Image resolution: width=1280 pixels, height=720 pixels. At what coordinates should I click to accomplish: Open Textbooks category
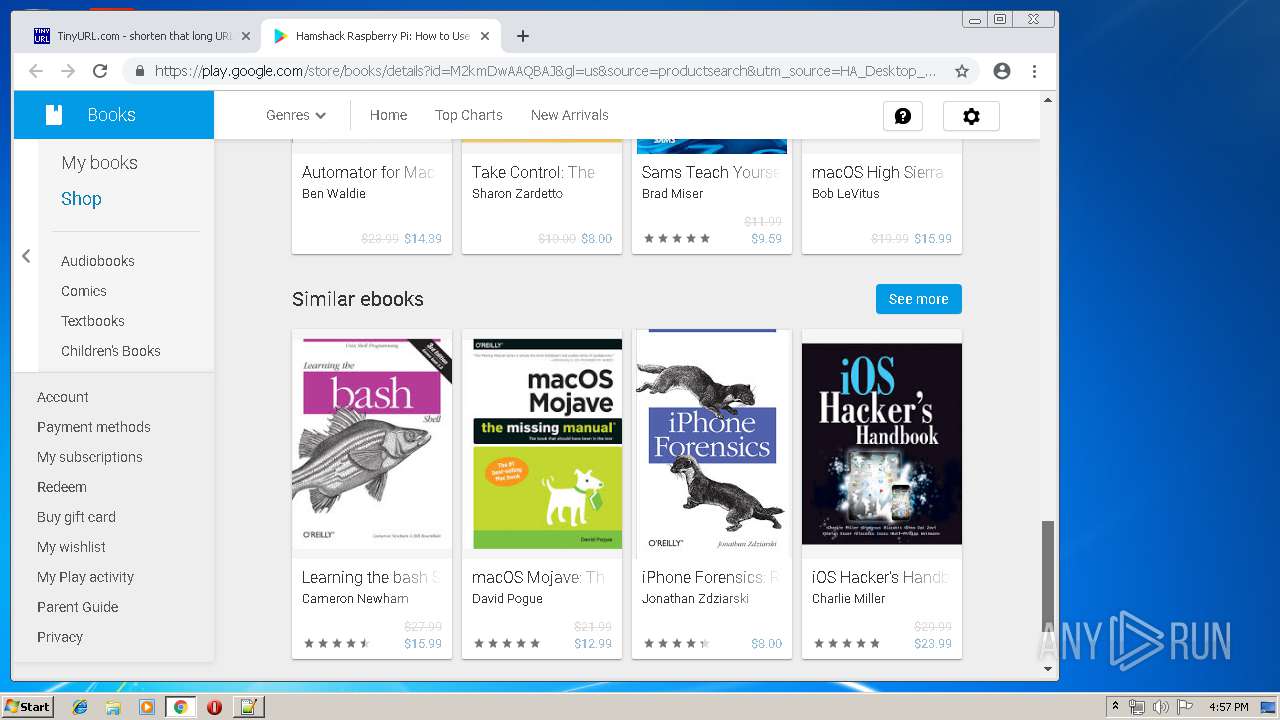pyautogui.click(x=93, y=321)
